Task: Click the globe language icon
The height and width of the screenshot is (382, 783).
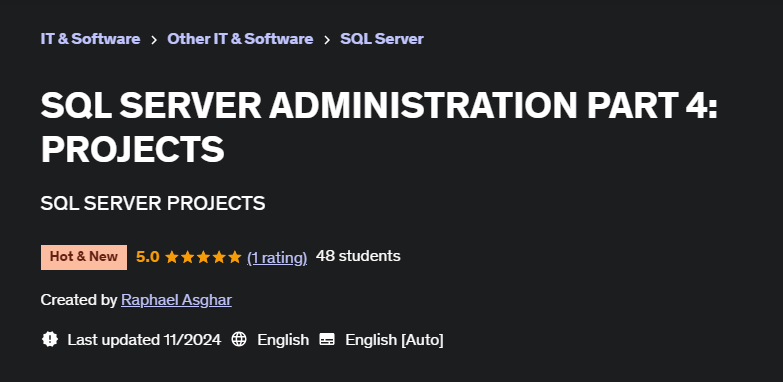Action: (x=239, y=340)
